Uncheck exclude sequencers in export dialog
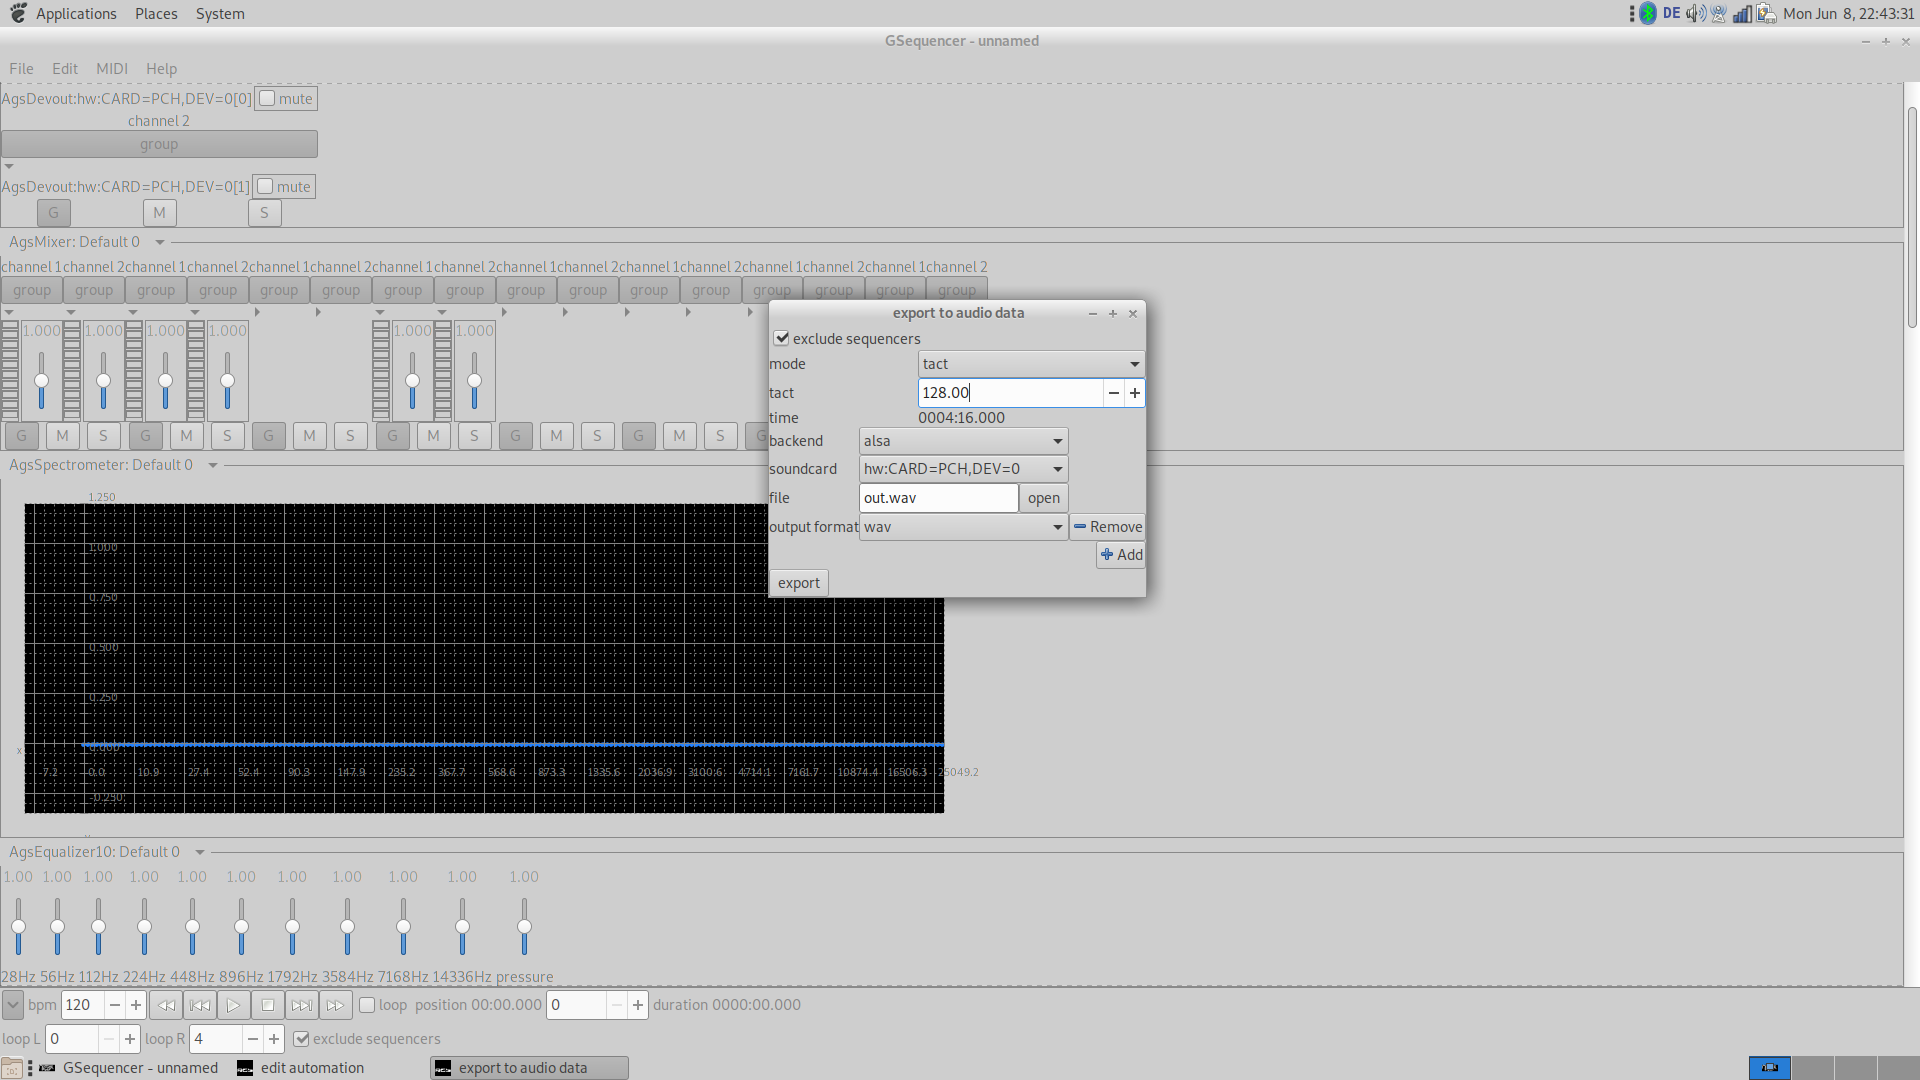Image resolution: width=1920 pixels, height=1080 pixels. pos(782,338)
